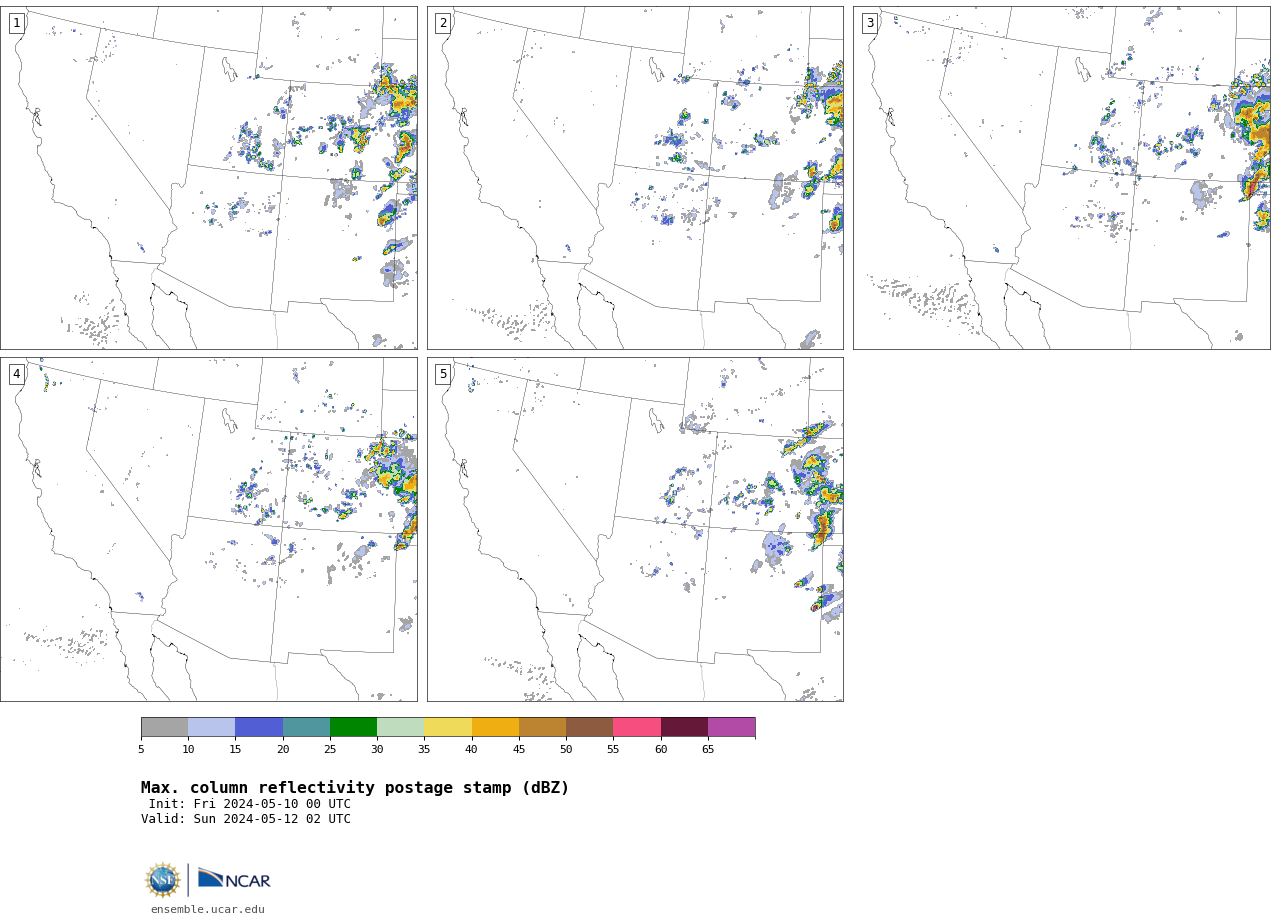Click the colorbar tick label 30
Viewport: 1280px width, 920px height.
(x=377, y=749)
